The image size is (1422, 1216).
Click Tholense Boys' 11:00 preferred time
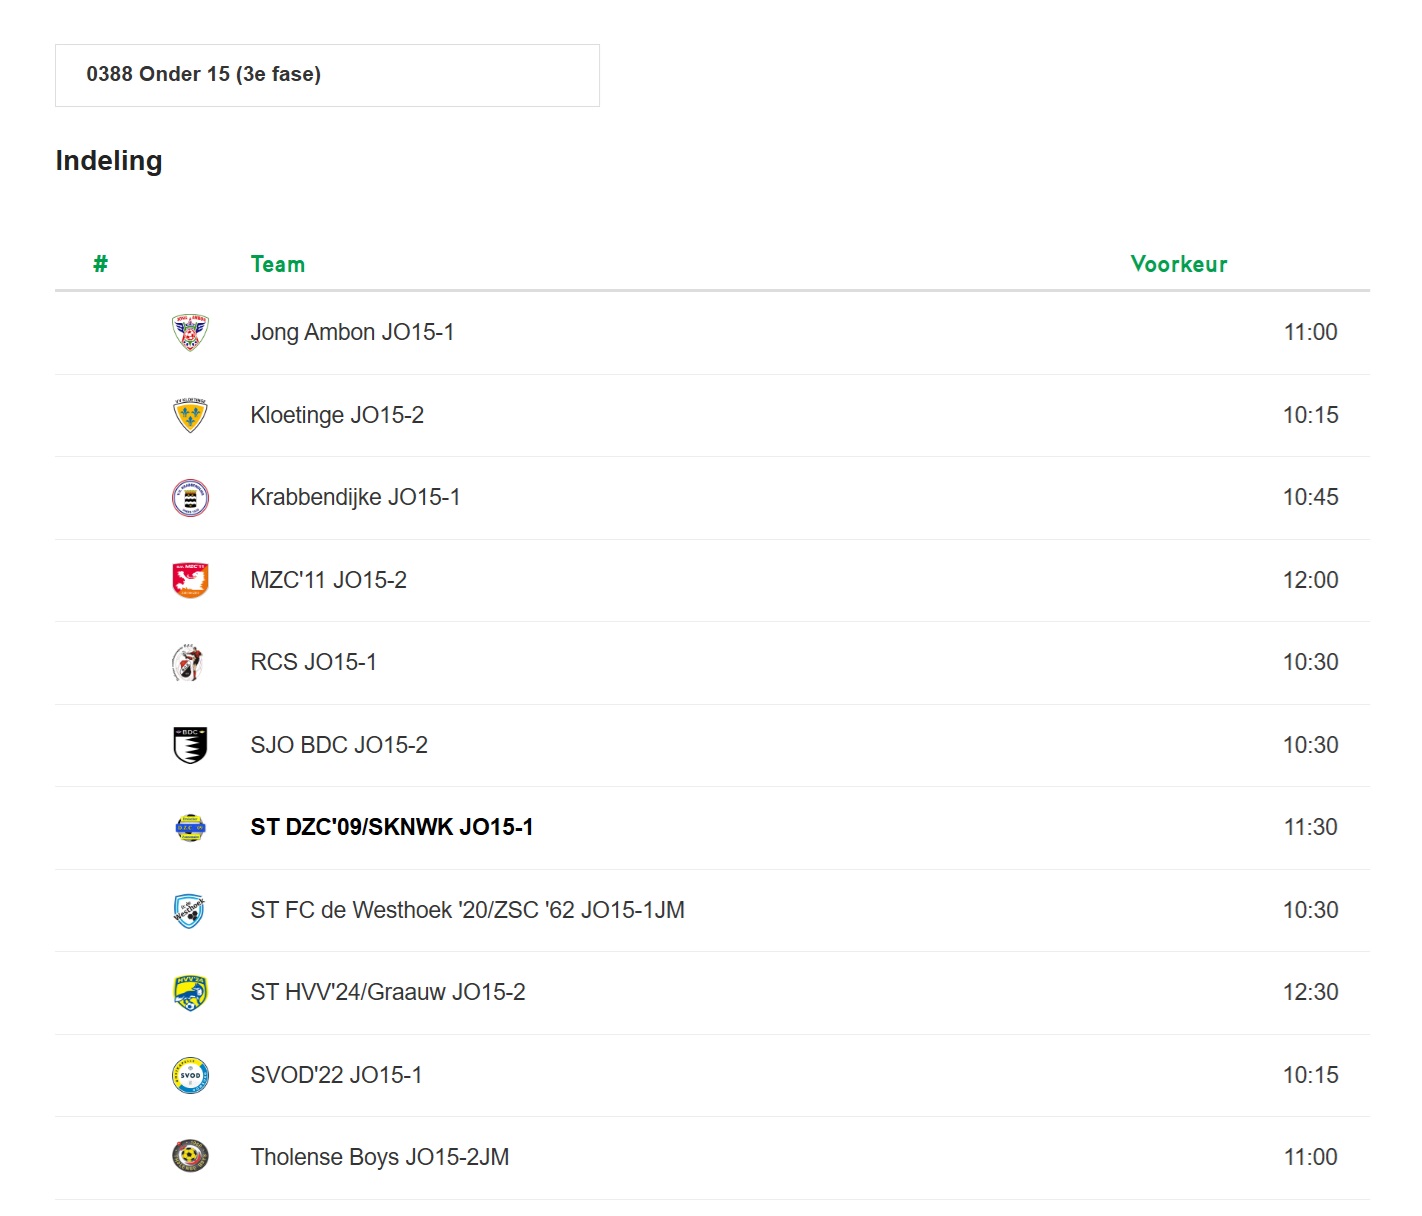1310,1157
